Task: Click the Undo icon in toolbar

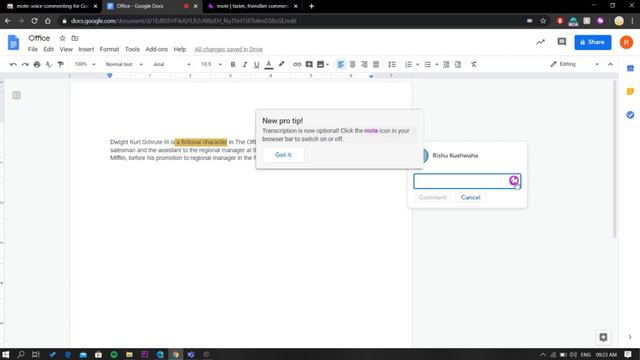Action: point(13,64)
